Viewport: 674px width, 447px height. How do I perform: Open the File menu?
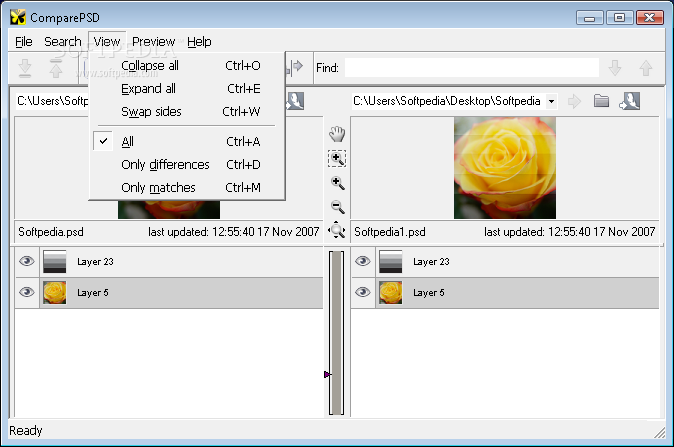click(x=24, y=42)
